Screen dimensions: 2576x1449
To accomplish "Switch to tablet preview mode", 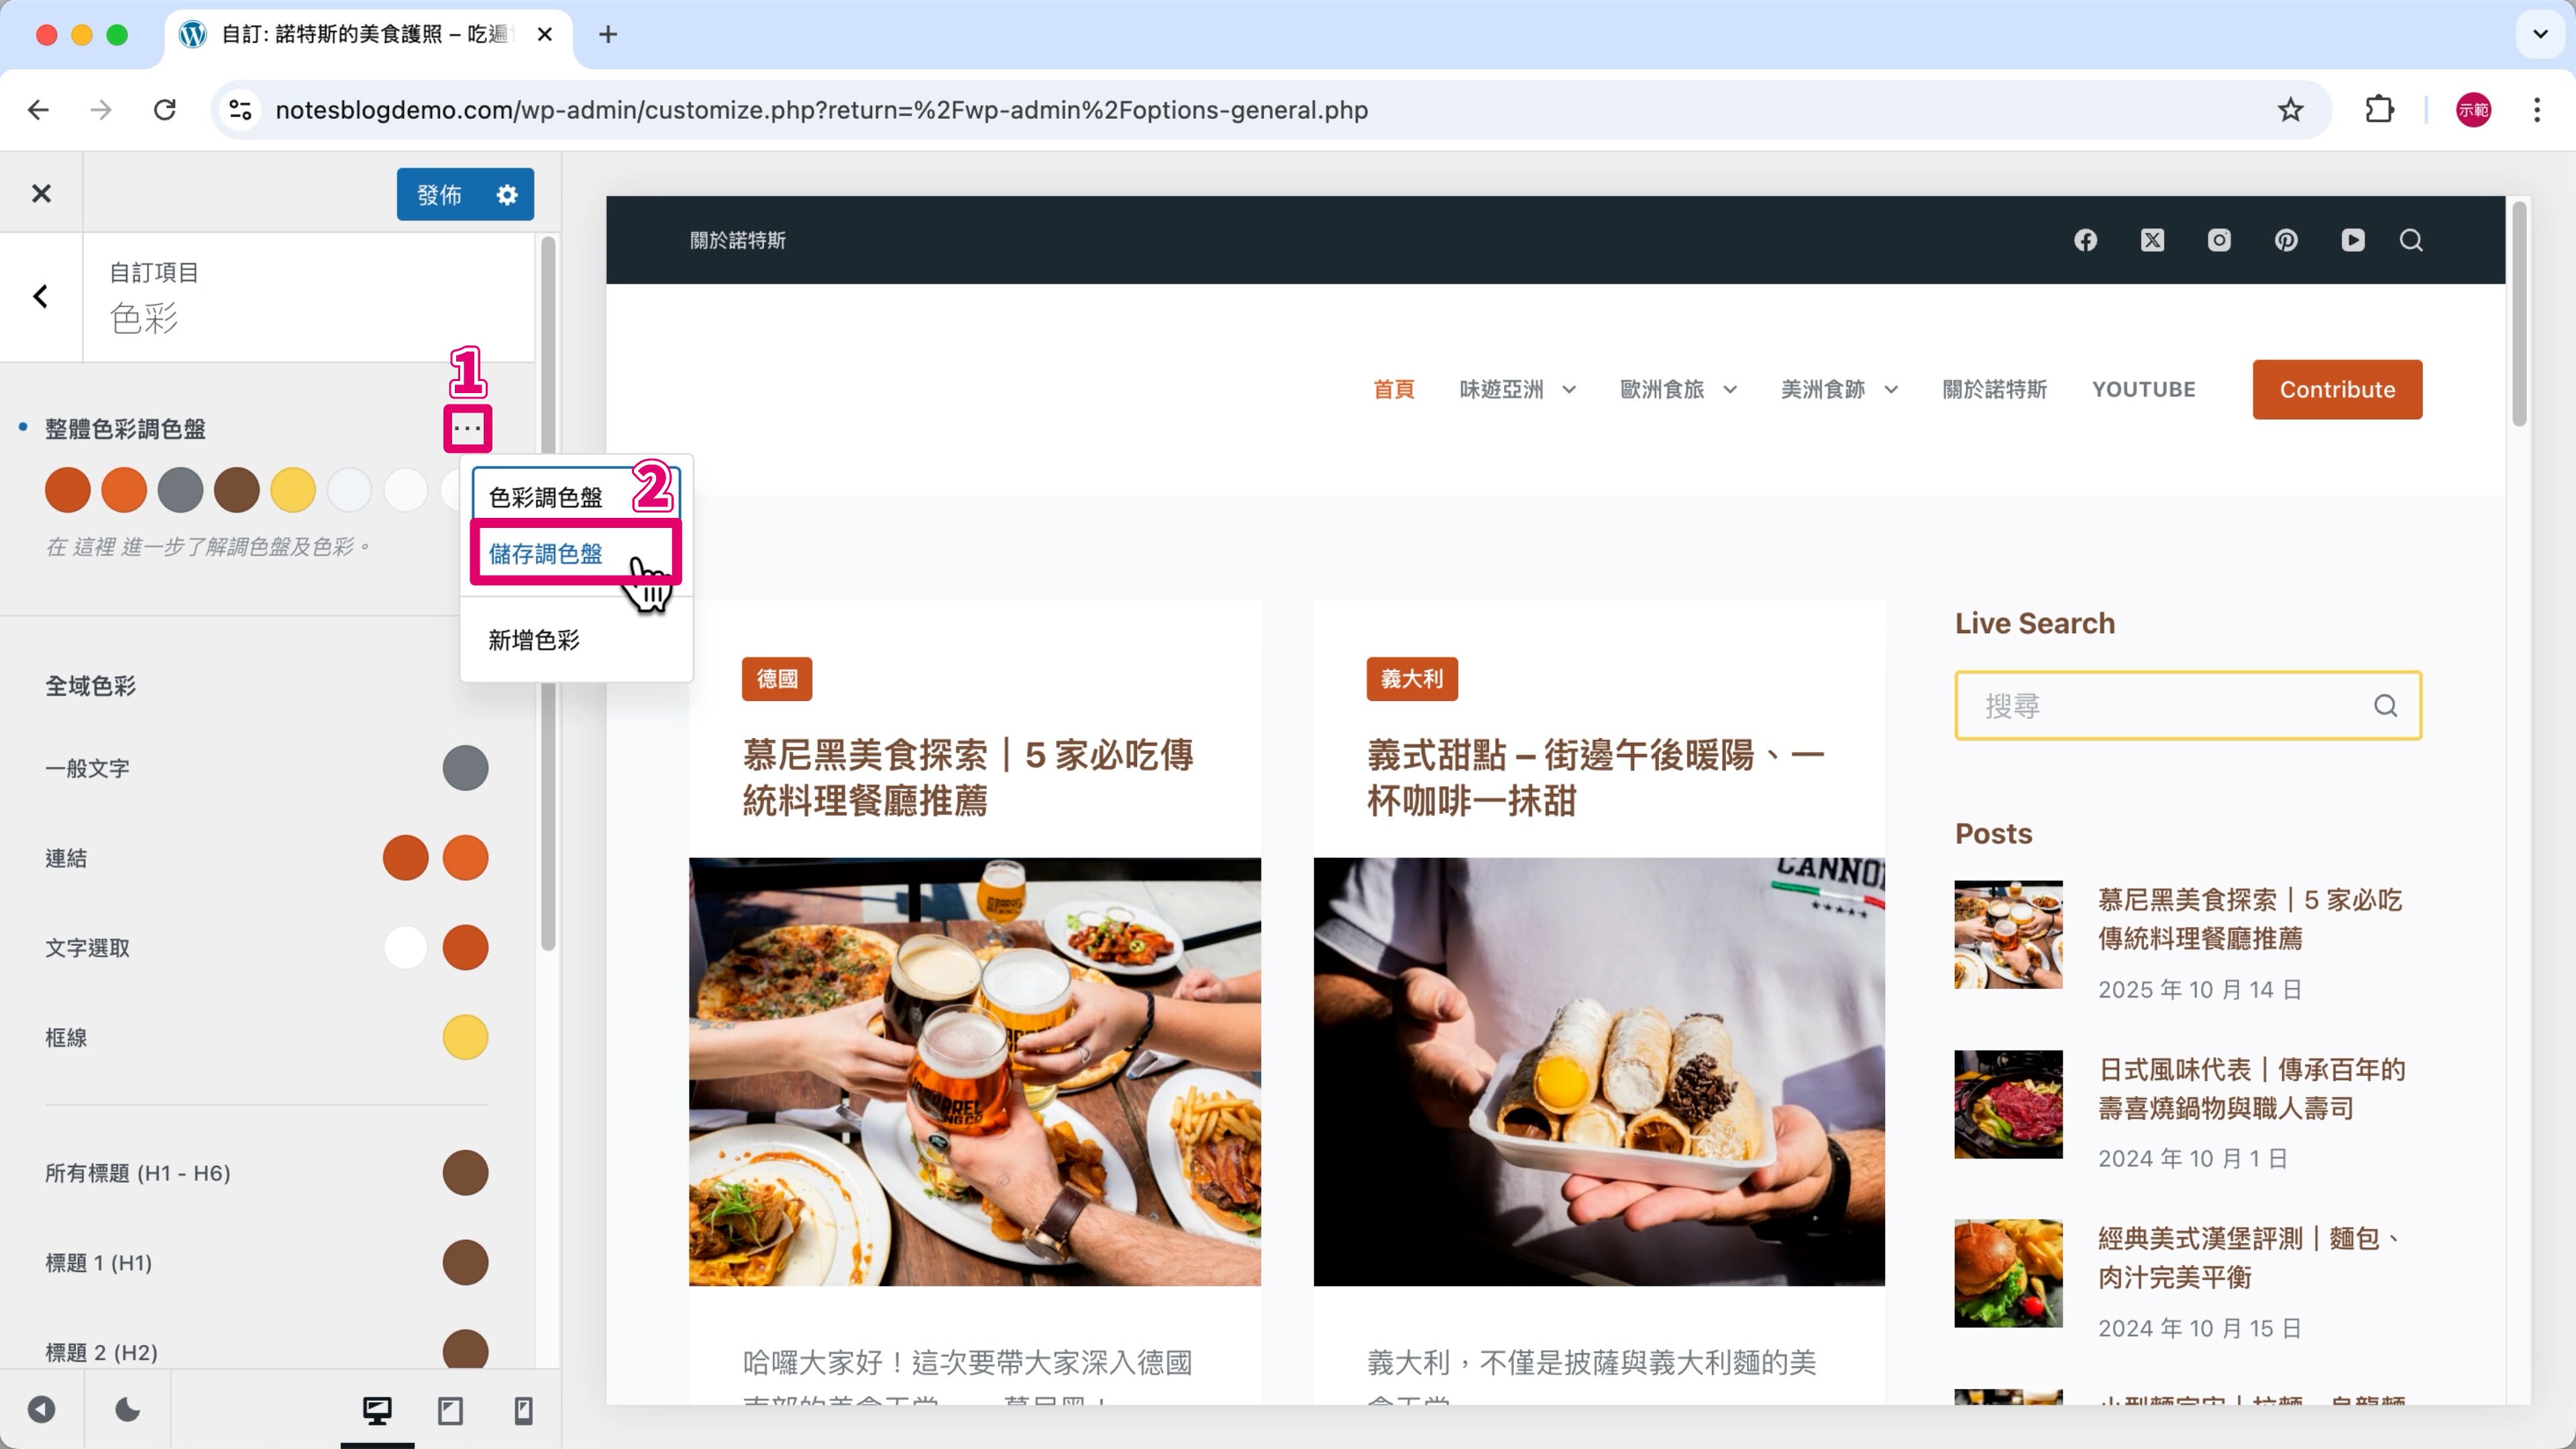I will pyautogui.click(x=450, y=1410).
